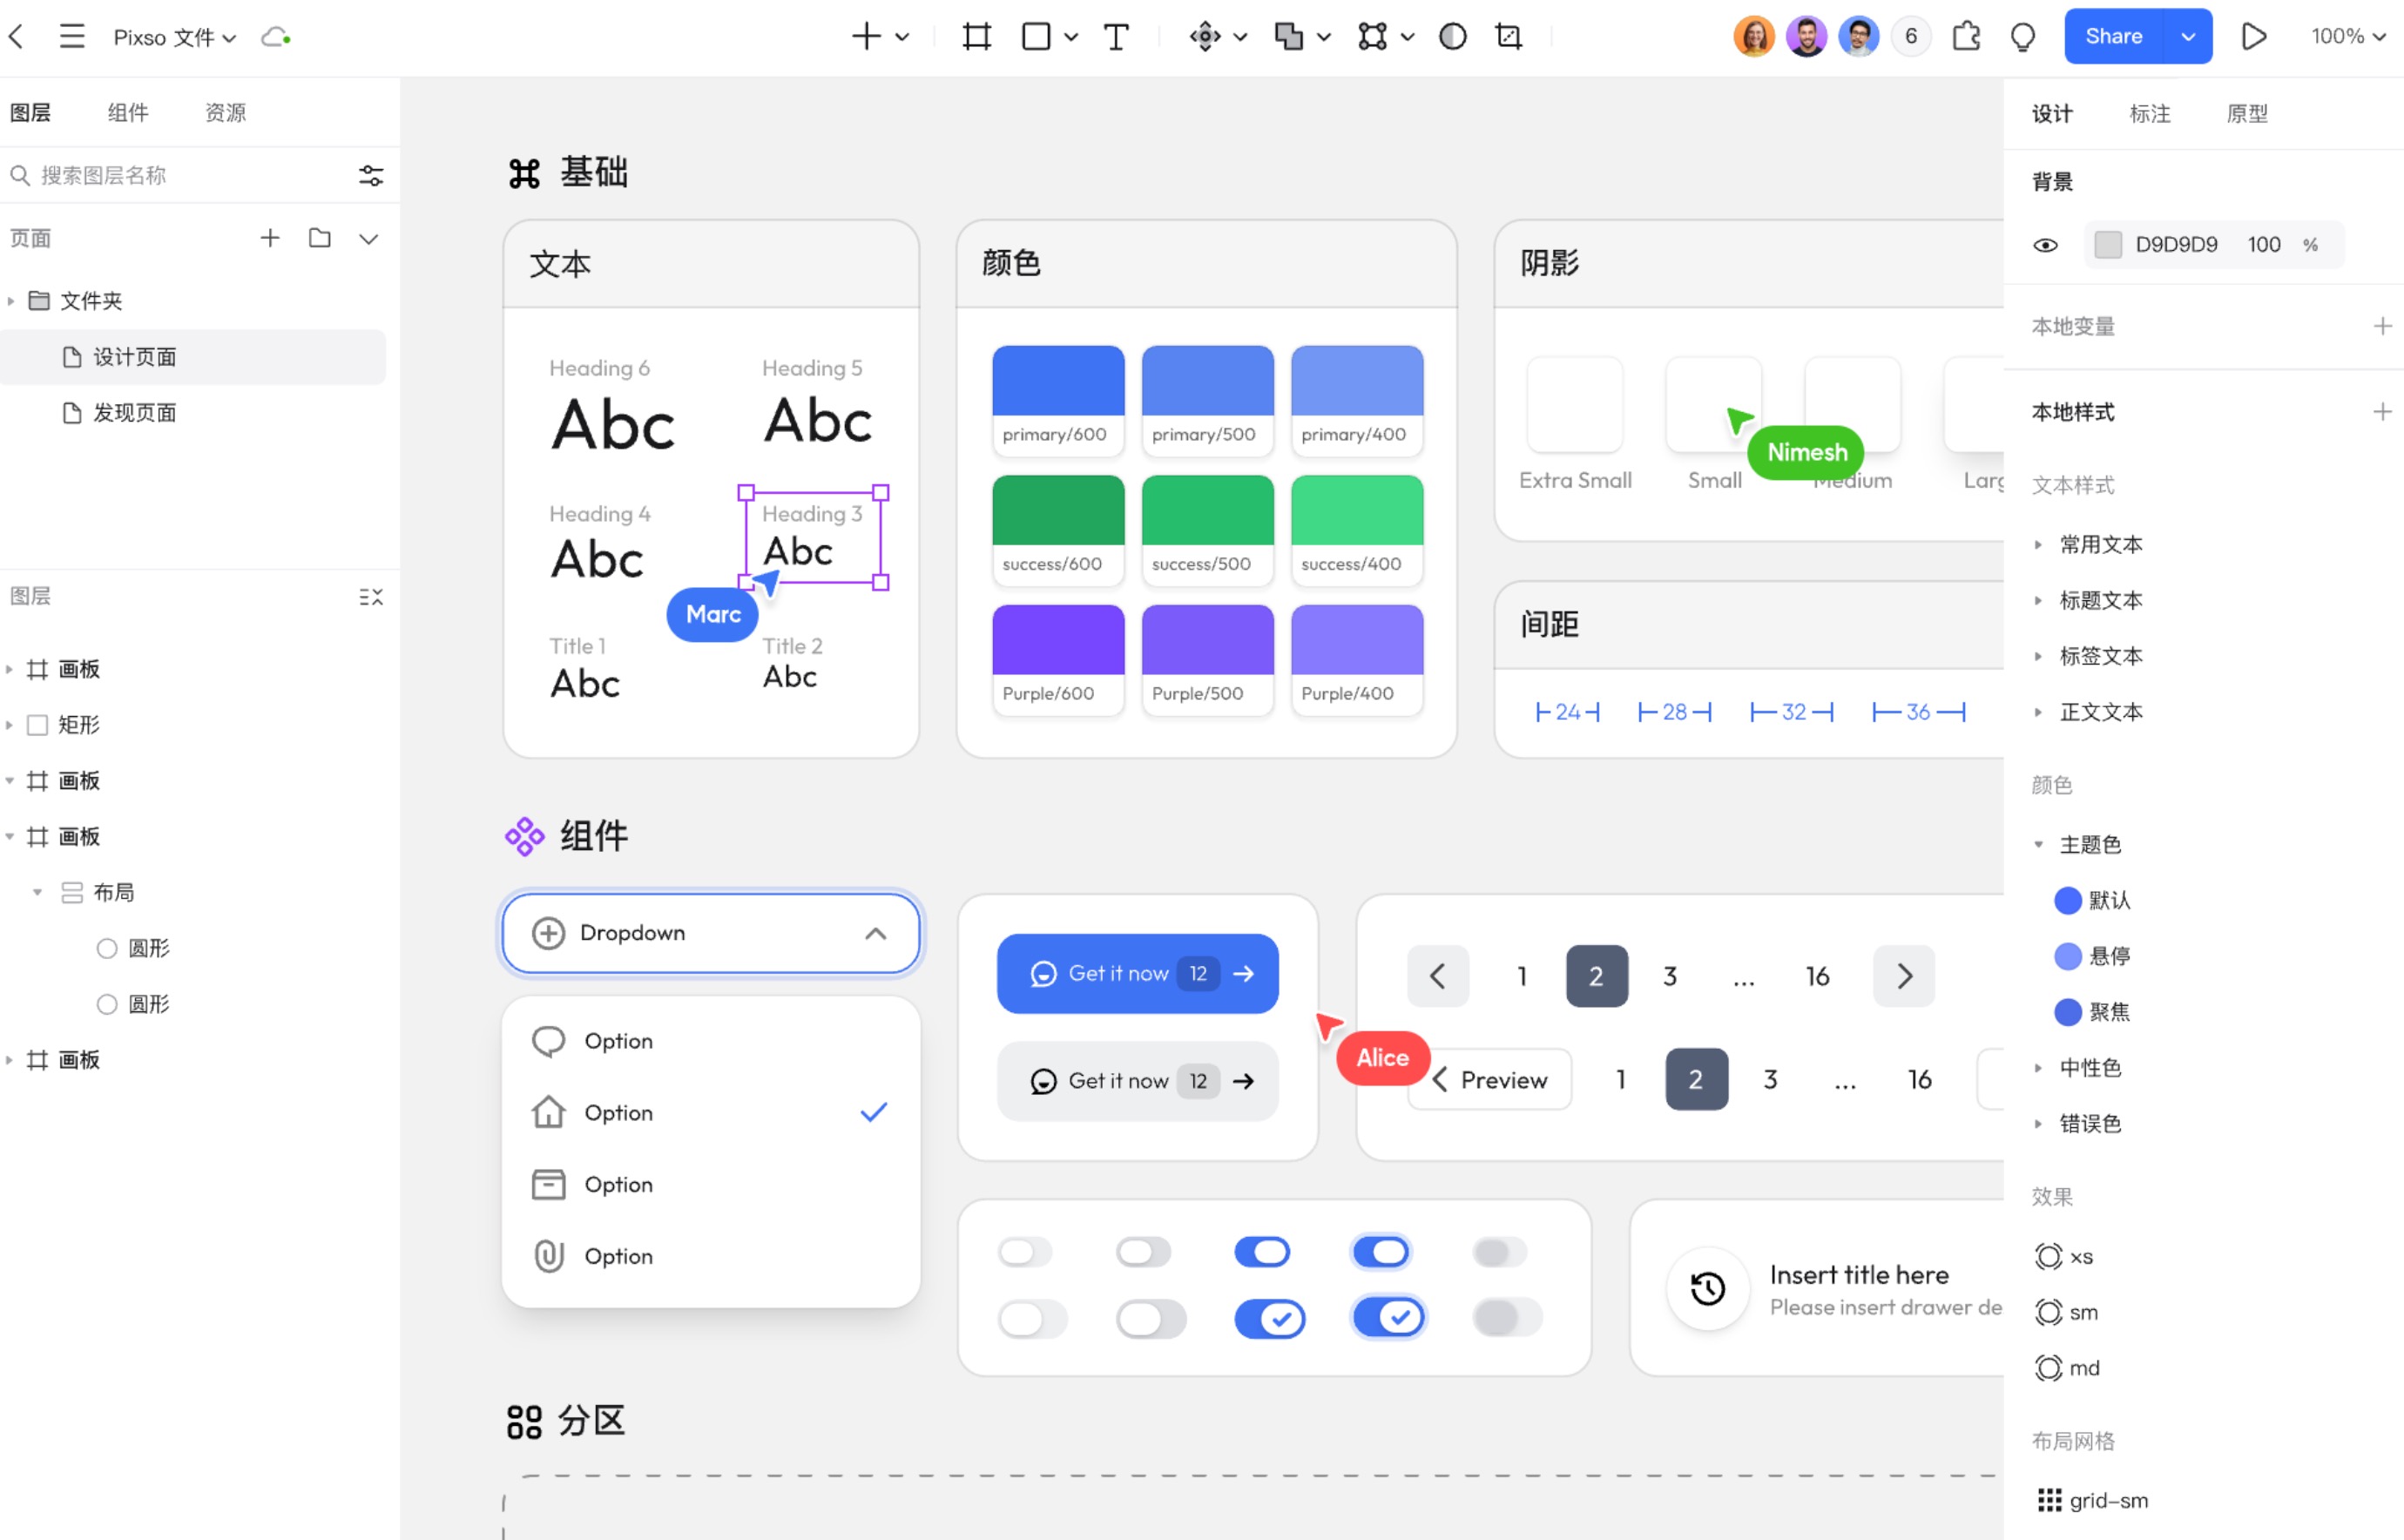Expand the 中性色 color group
2404x1540 pixels.
(x=2038, y=1068)
